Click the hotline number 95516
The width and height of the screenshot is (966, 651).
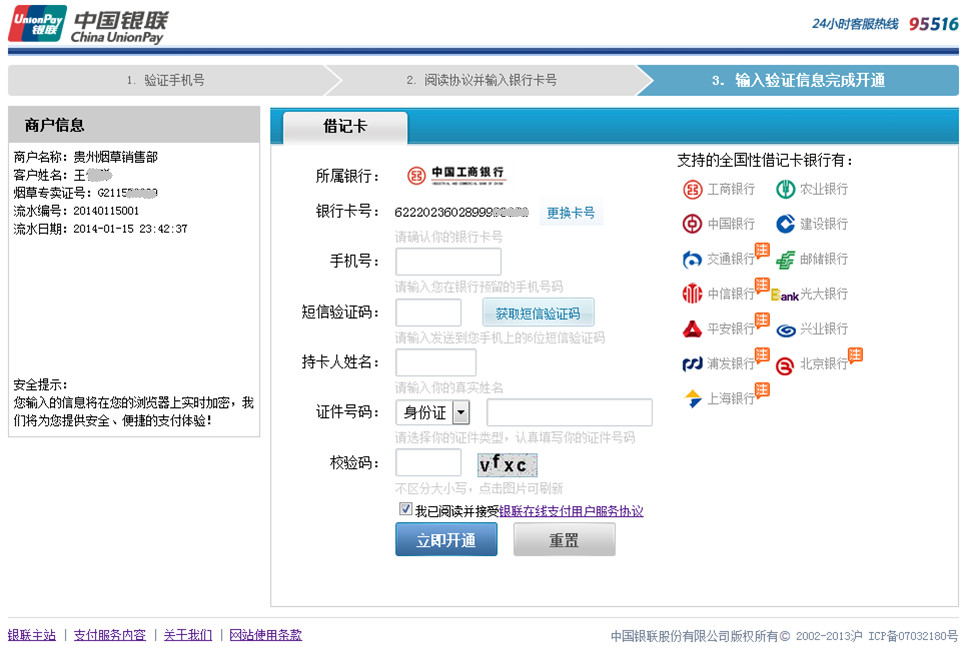[933, 24]
